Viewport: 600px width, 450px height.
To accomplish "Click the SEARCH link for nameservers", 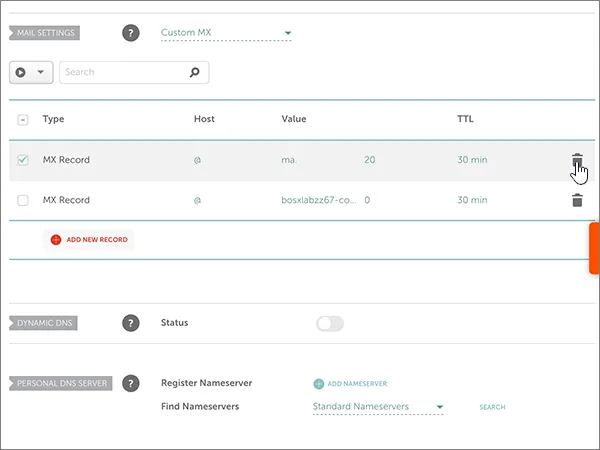I will tap(492, 407).
